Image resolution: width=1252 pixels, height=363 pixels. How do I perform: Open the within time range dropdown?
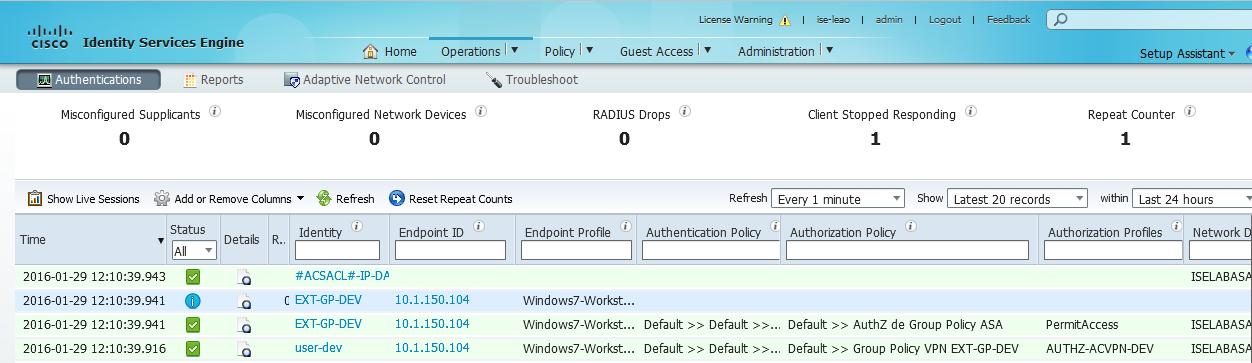tap(1192, 199)
